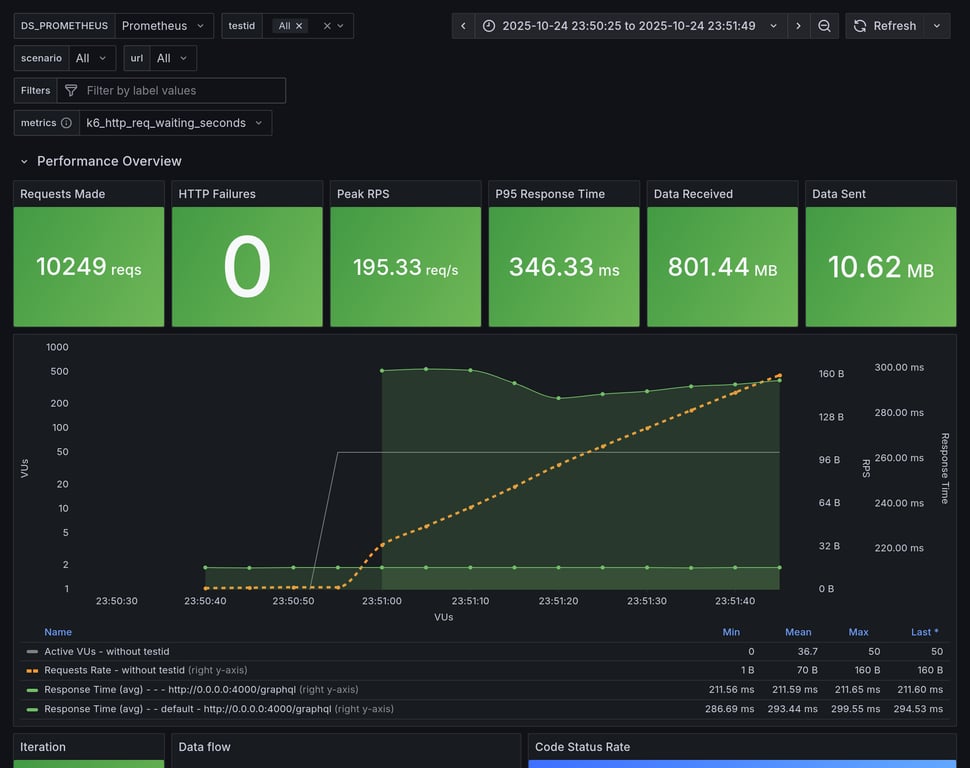970x768 pixels.
Task: Sort legend by Last column
Action: point(924,632)
